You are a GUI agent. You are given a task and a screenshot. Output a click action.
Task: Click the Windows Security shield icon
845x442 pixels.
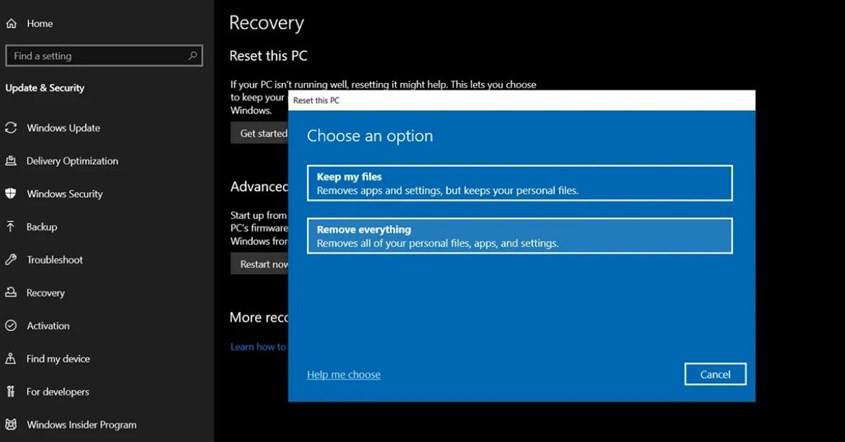11,194
